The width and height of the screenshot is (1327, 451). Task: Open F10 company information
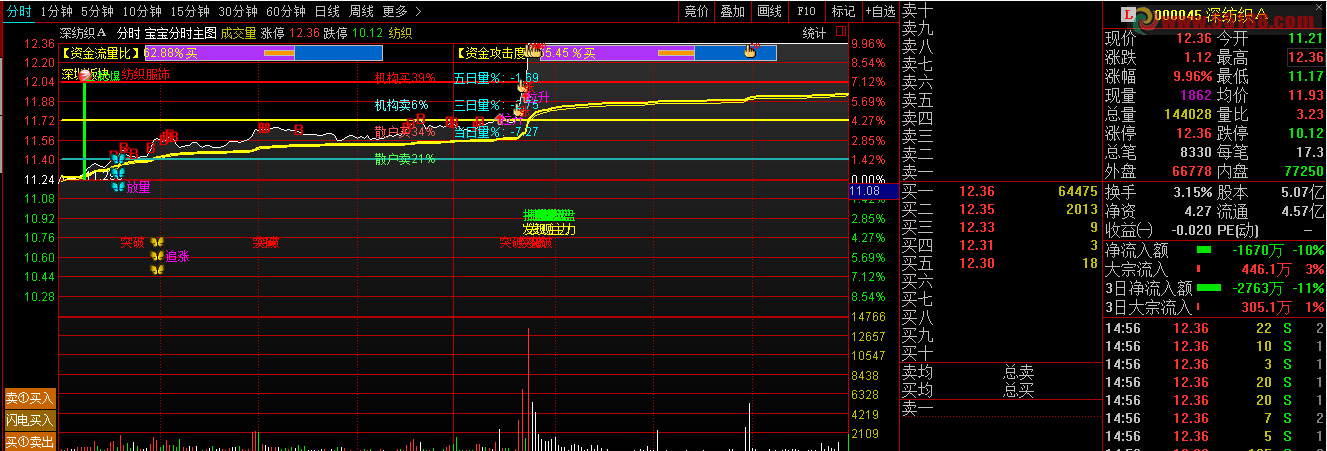click(x=807, y=11)
